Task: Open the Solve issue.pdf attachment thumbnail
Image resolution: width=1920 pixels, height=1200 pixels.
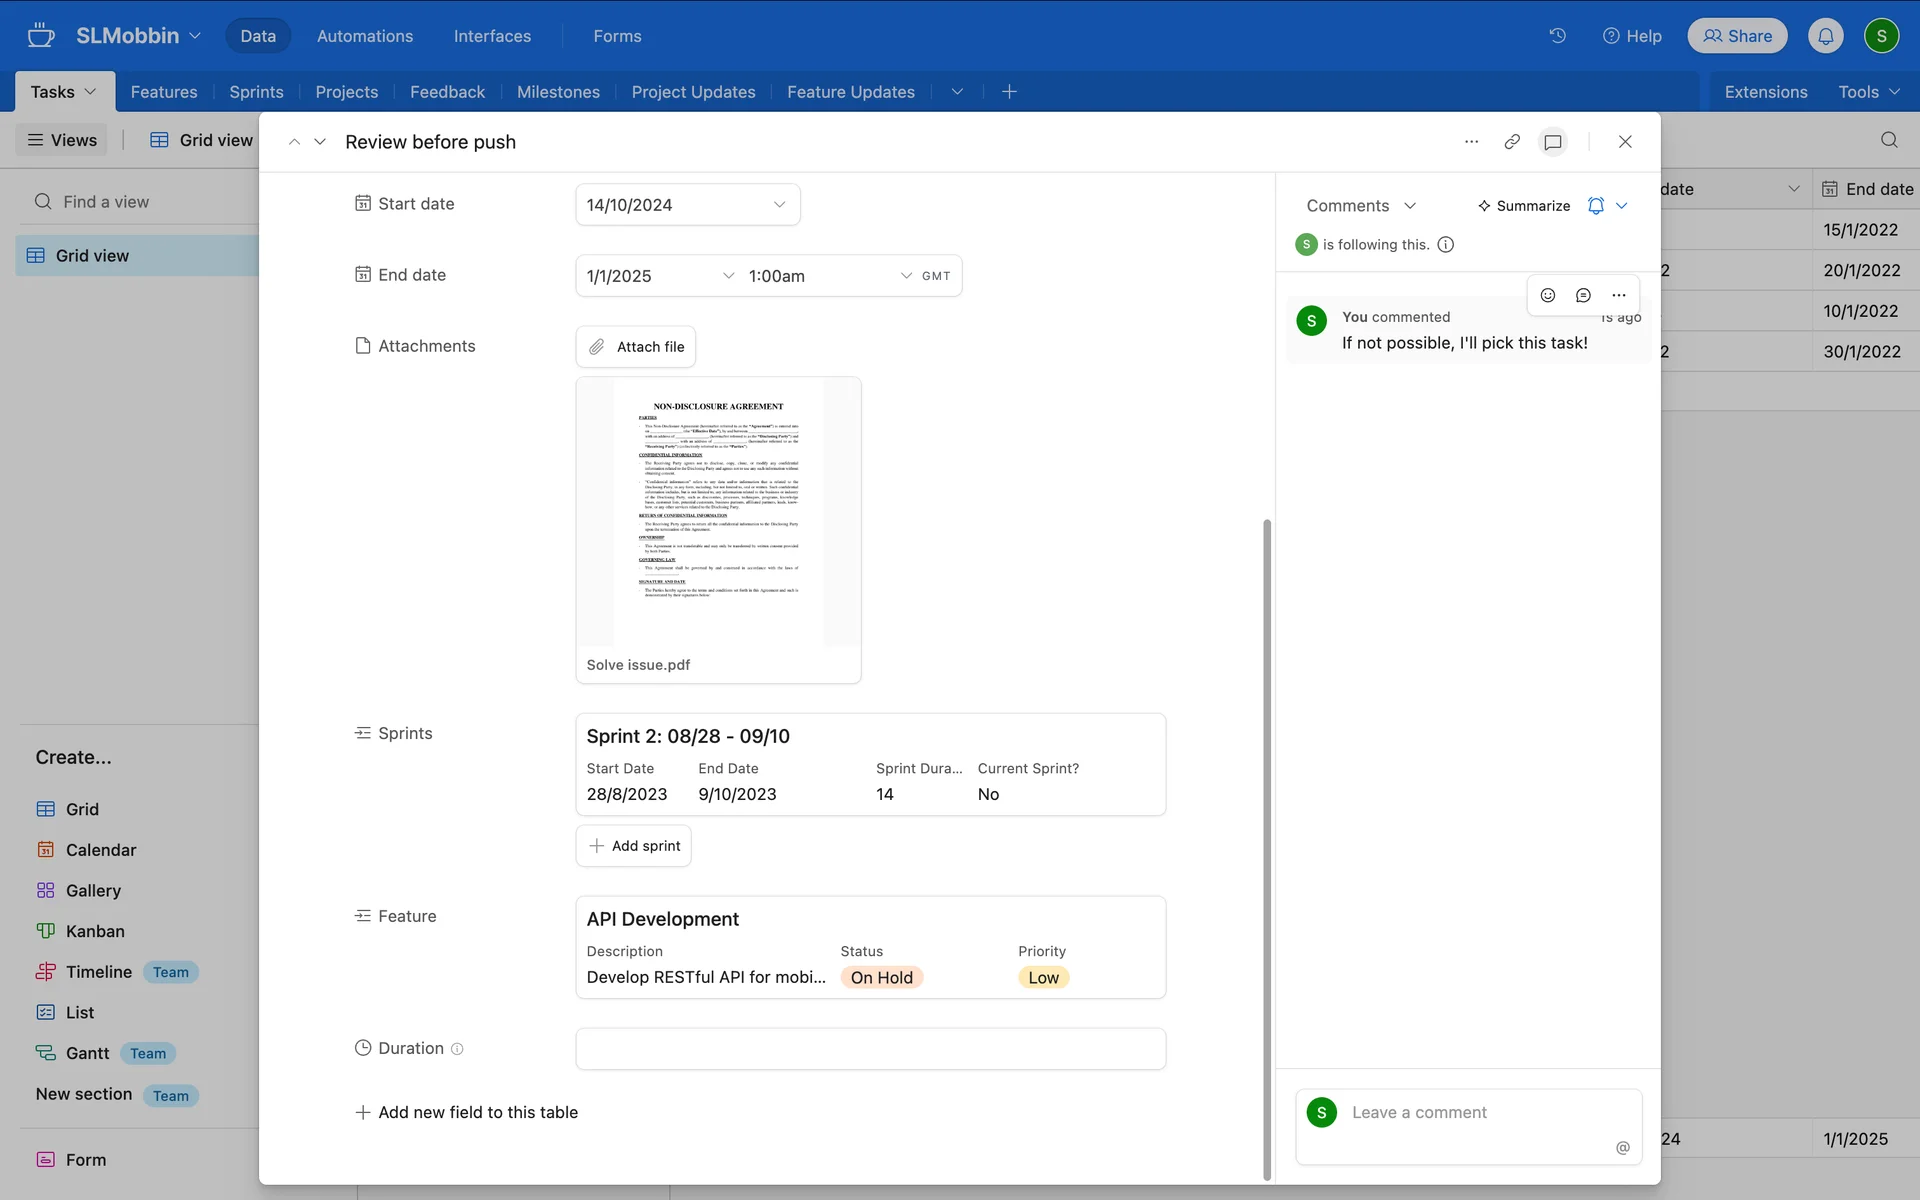Action: tap(718, 513)
